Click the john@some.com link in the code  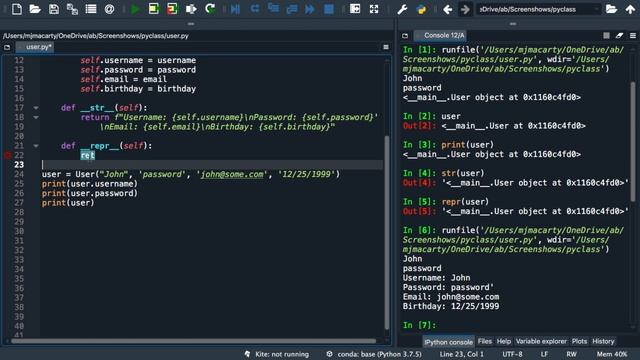coord(232,174)
